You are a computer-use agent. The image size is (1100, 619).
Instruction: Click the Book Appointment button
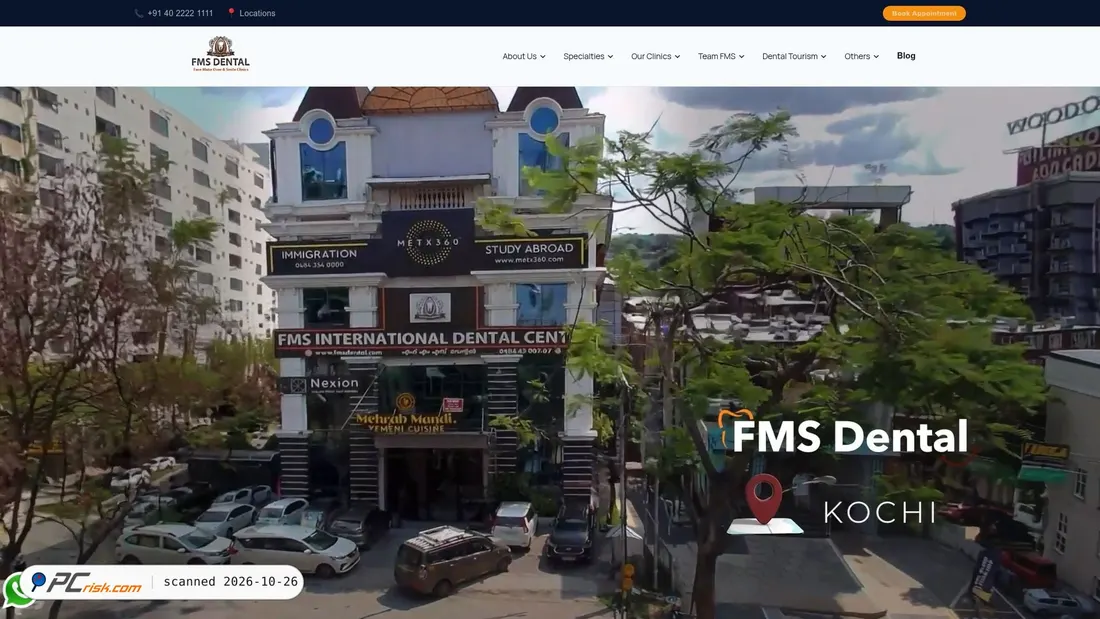click(924, 13)
